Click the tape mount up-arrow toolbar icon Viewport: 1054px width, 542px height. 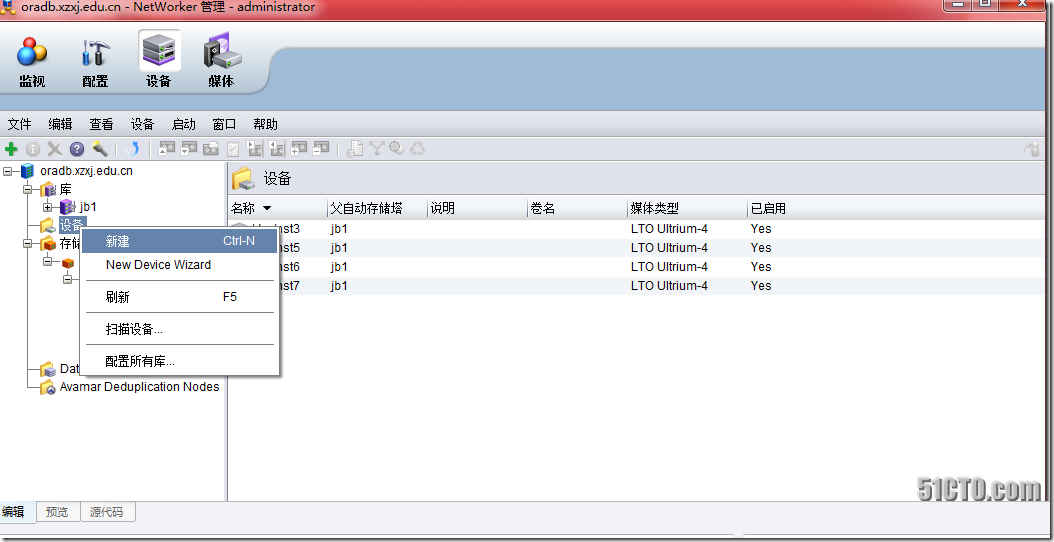[167, 148]
